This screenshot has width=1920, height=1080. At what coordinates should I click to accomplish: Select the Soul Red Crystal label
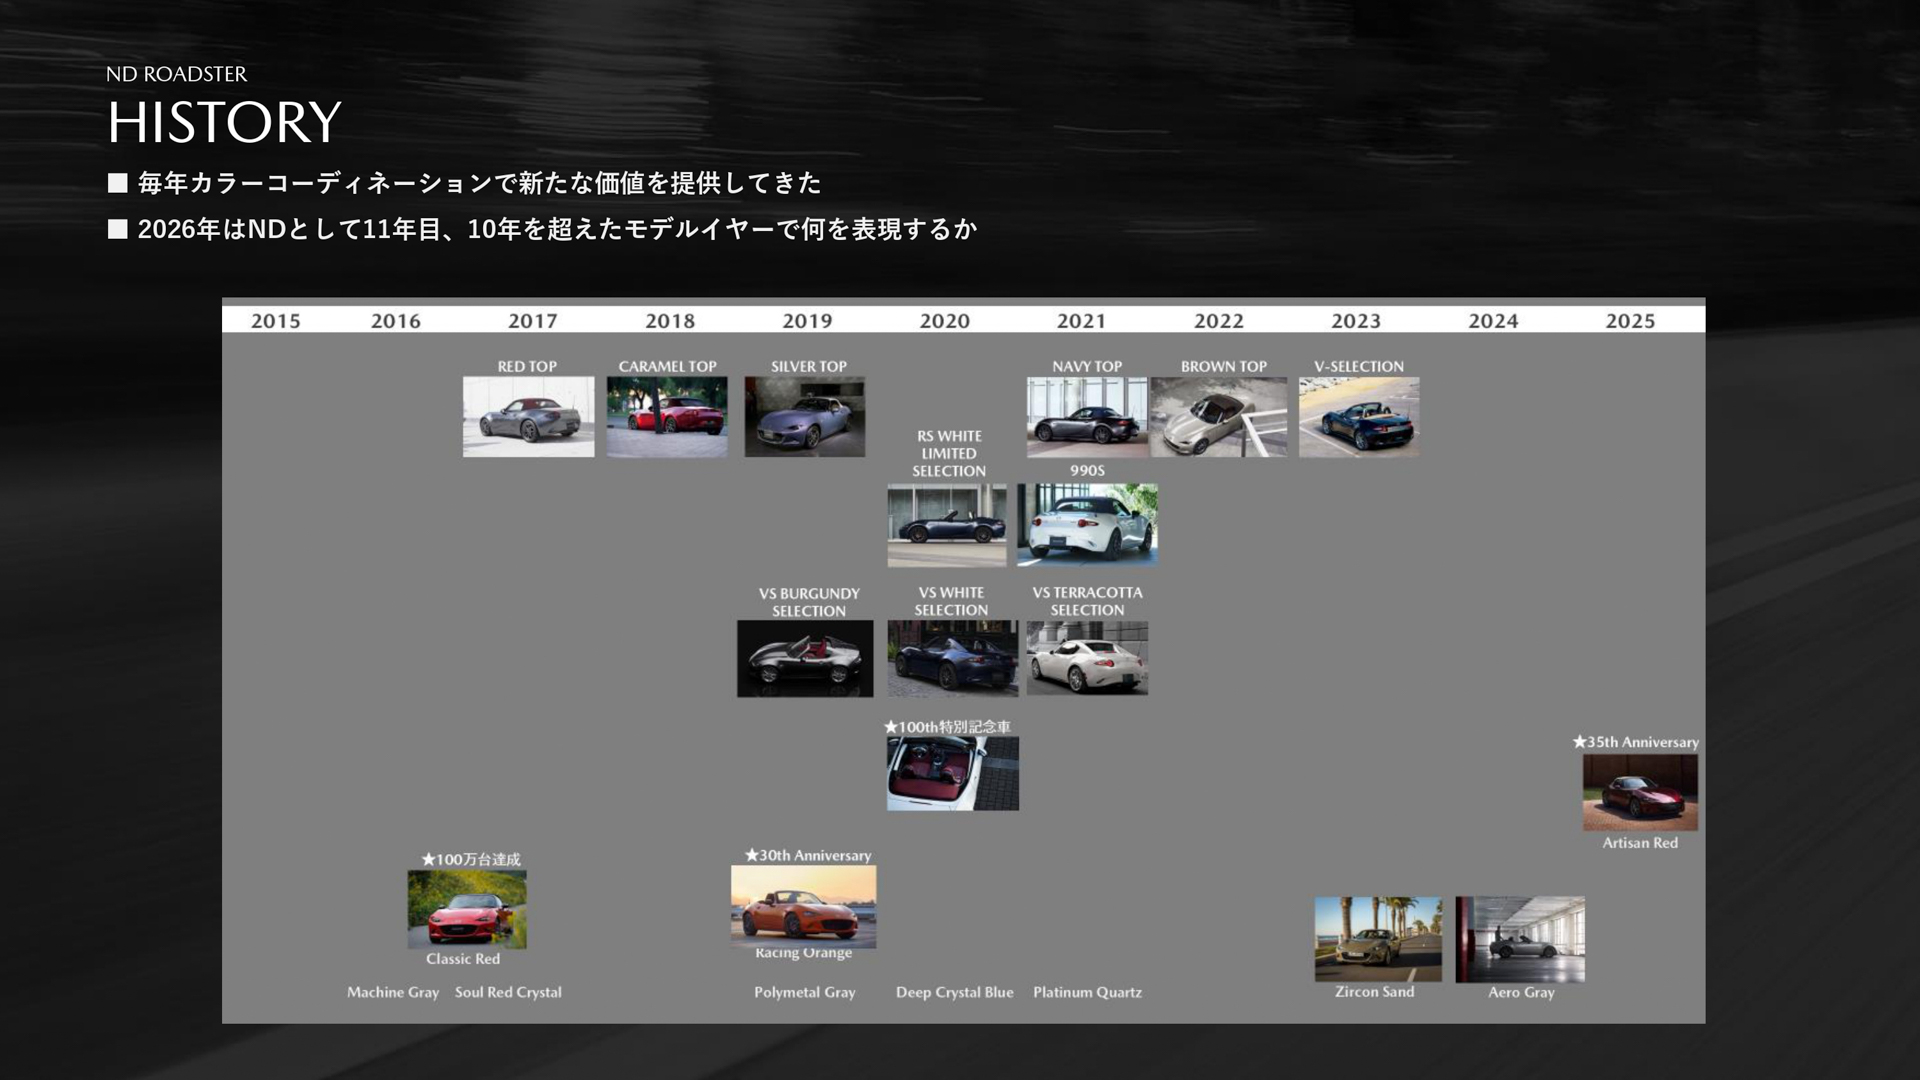tap(508, 992)
